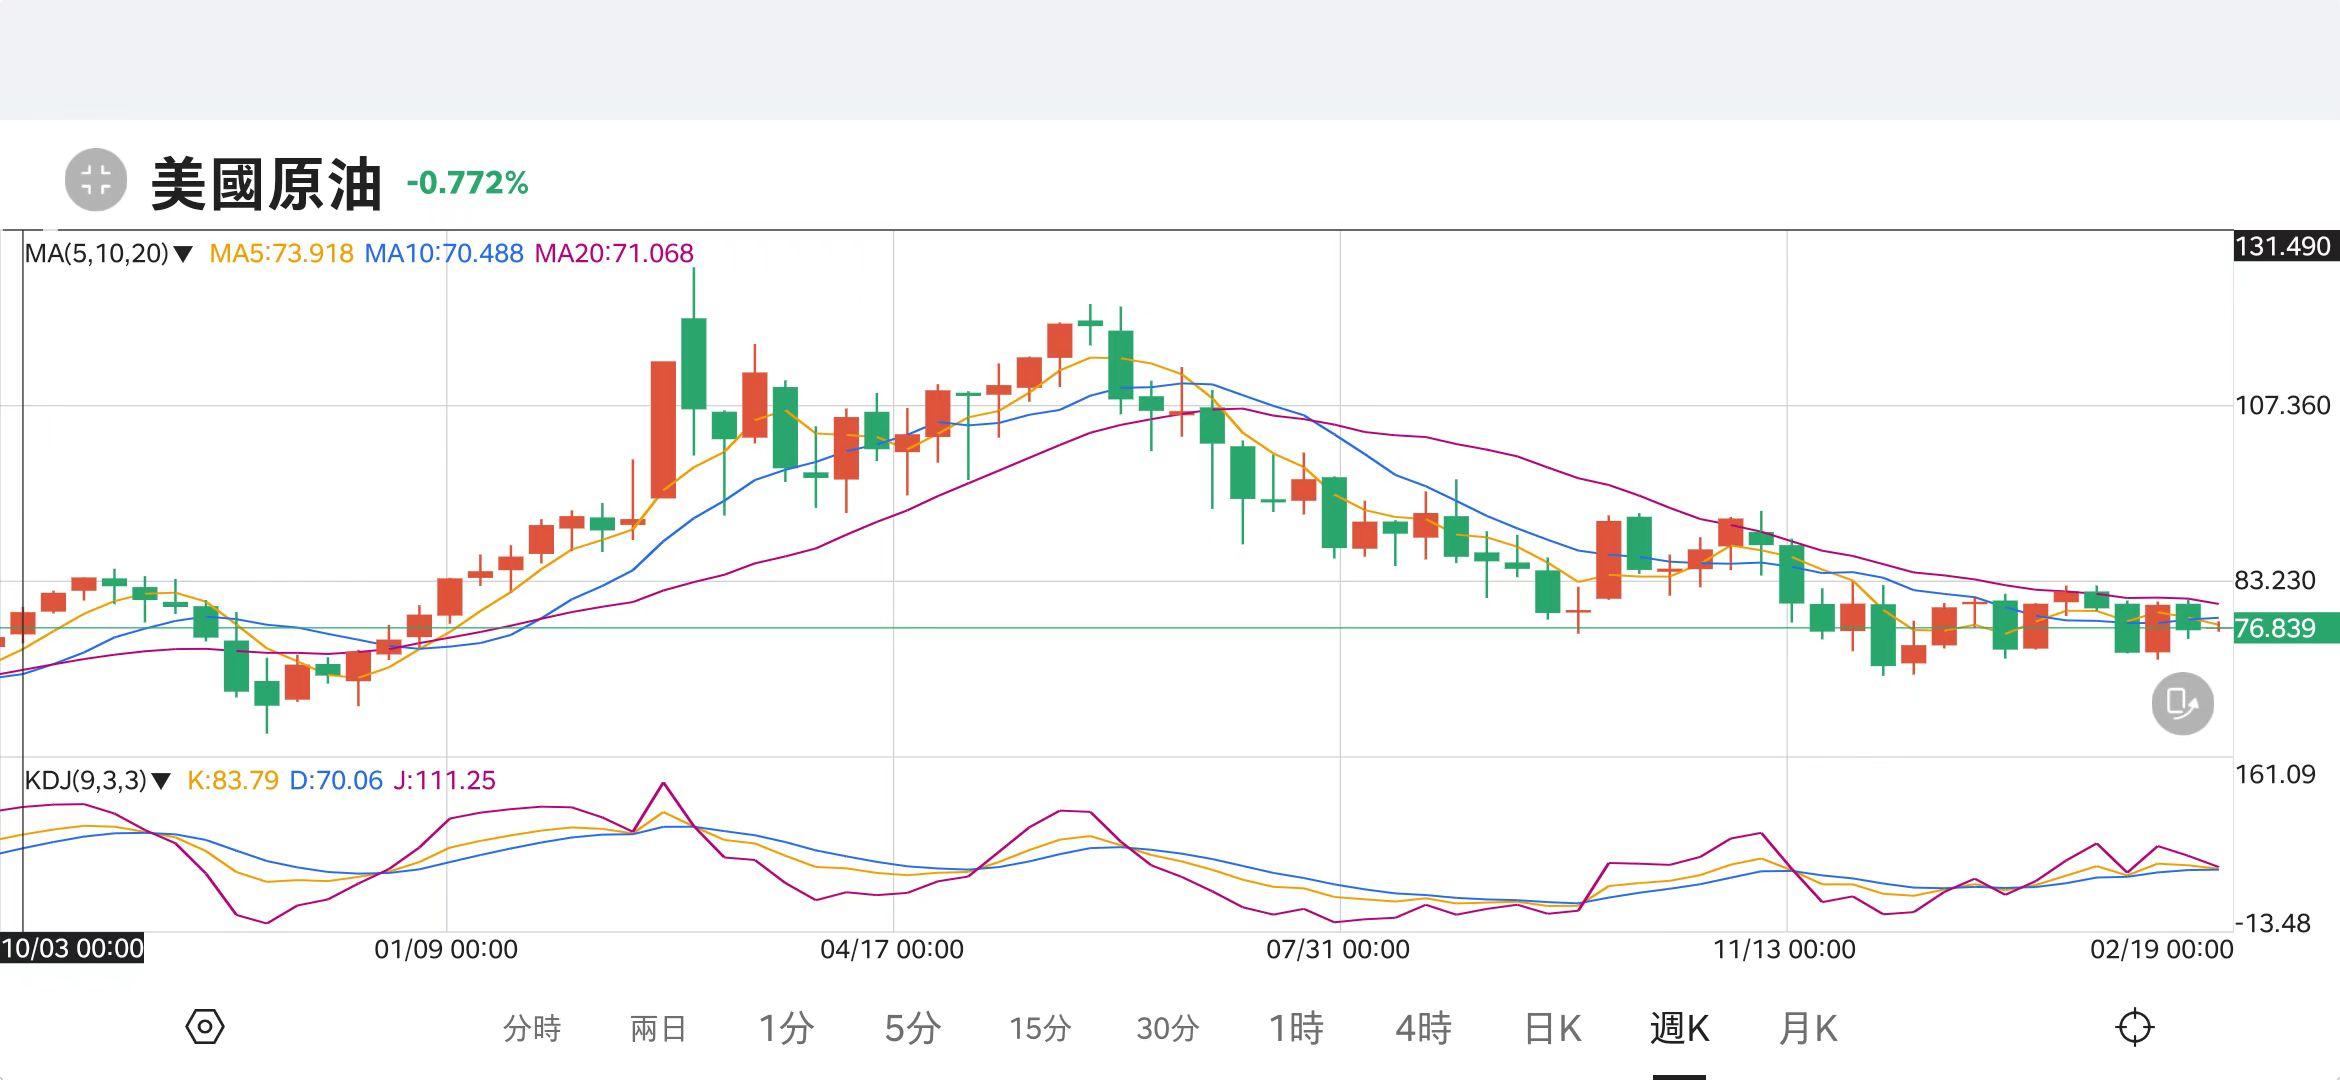The height and width of the screenshot is (1080, 2340).
Task: Choose the 5分 interval
Action: pyautogui.click(x=912, y=1028)
